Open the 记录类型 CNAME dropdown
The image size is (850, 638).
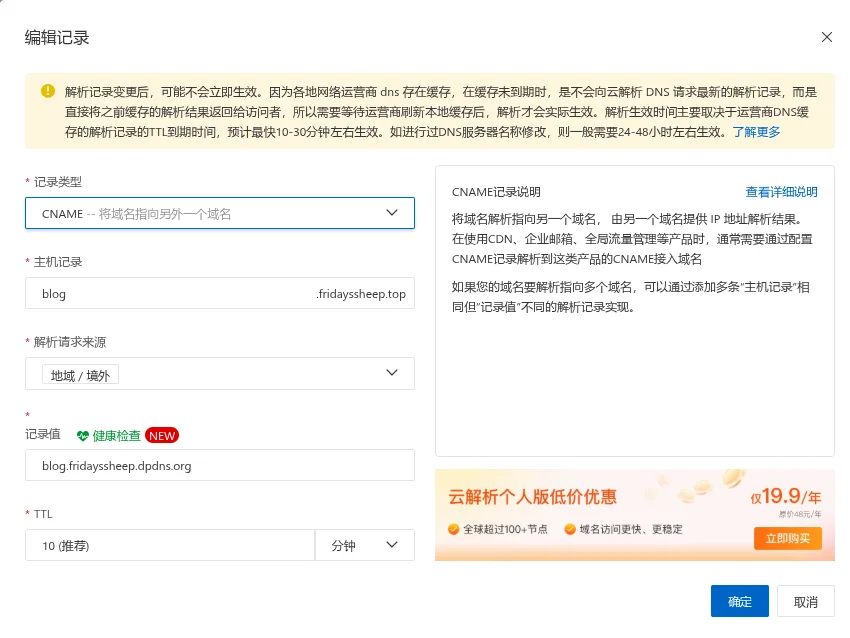[x=220, y=213]
